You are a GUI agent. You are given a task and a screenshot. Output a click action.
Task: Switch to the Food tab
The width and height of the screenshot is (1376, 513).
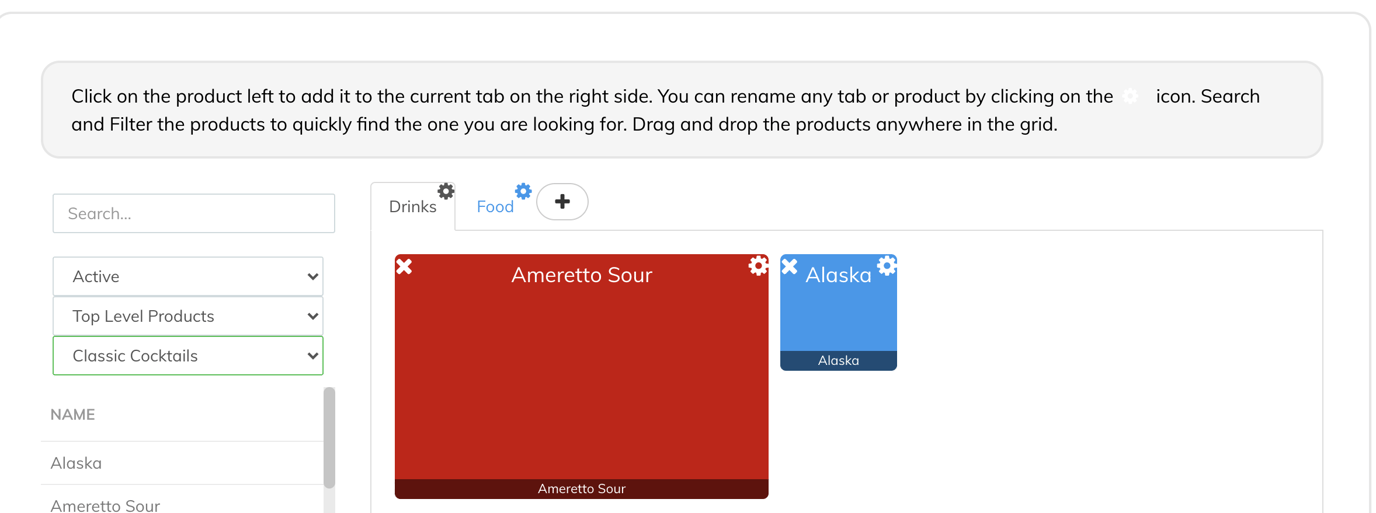[495, 207]
